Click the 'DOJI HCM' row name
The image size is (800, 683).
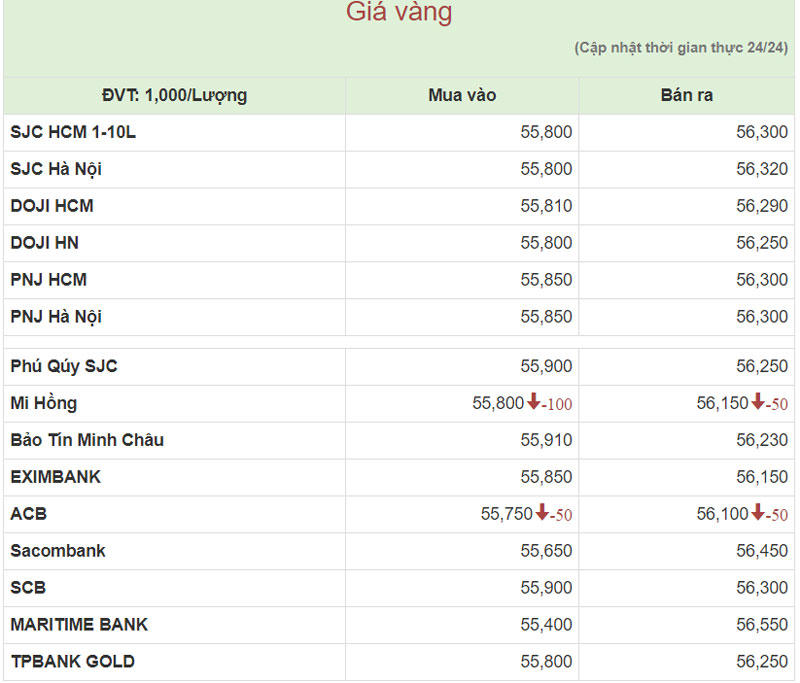(52, 206)
